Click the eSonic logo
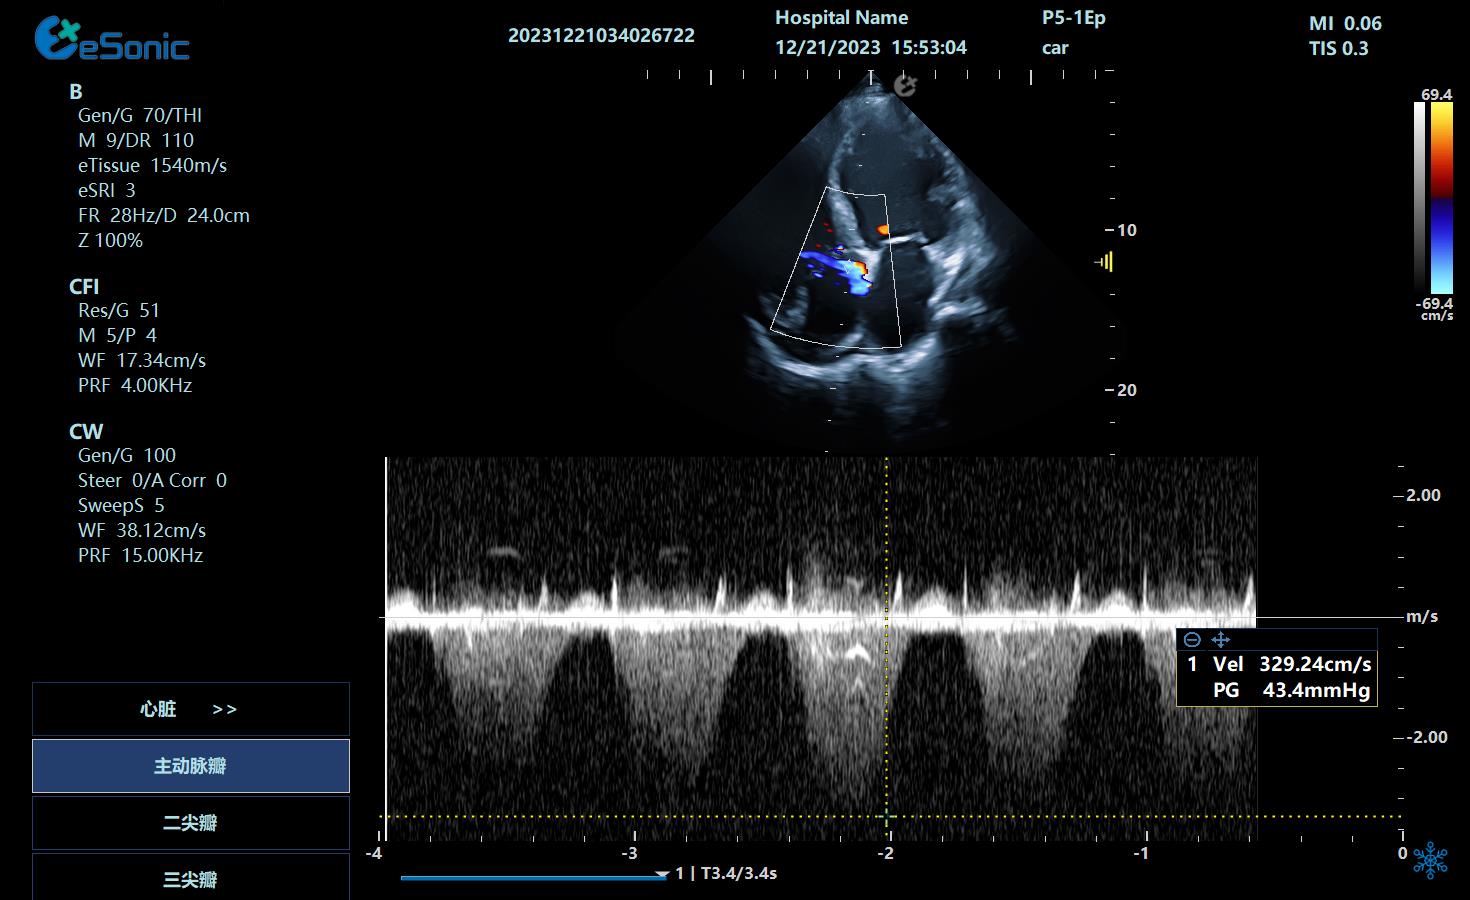The image size is (1470, 900). coord(112,40)
